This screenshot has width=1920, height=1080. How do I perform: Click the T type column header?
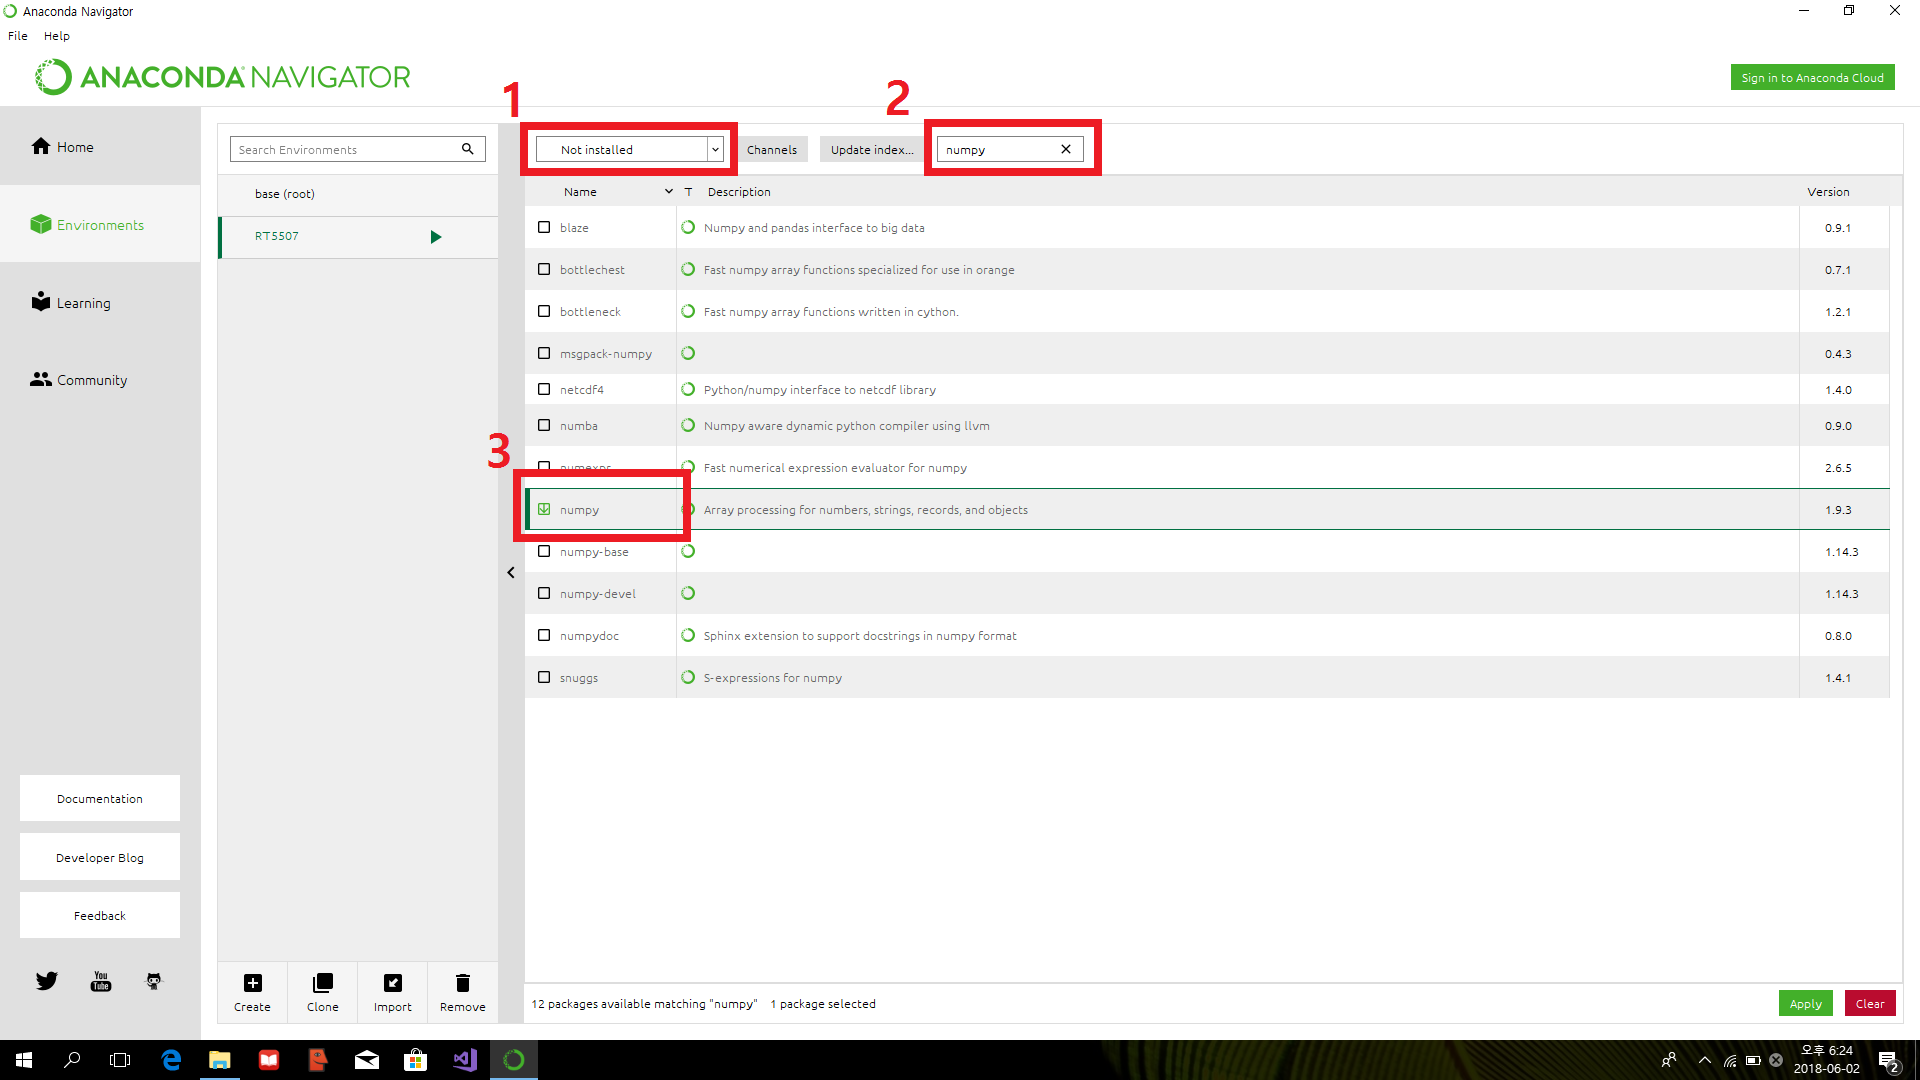(688, 192)
